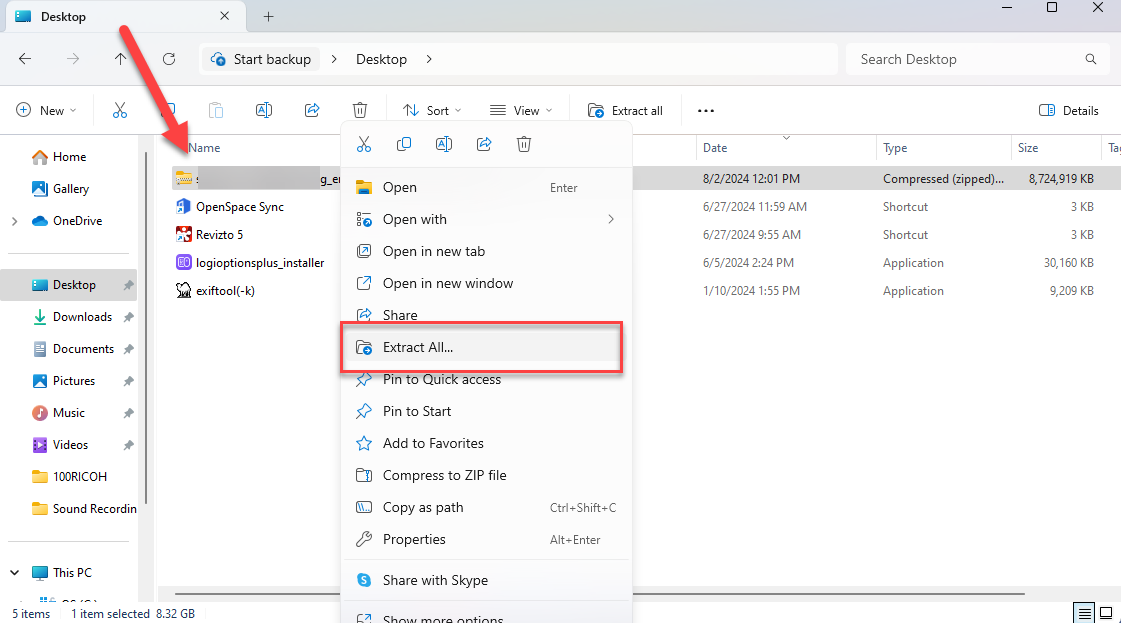
Task: Switch to details view in the status bar
Action: 1083,611
